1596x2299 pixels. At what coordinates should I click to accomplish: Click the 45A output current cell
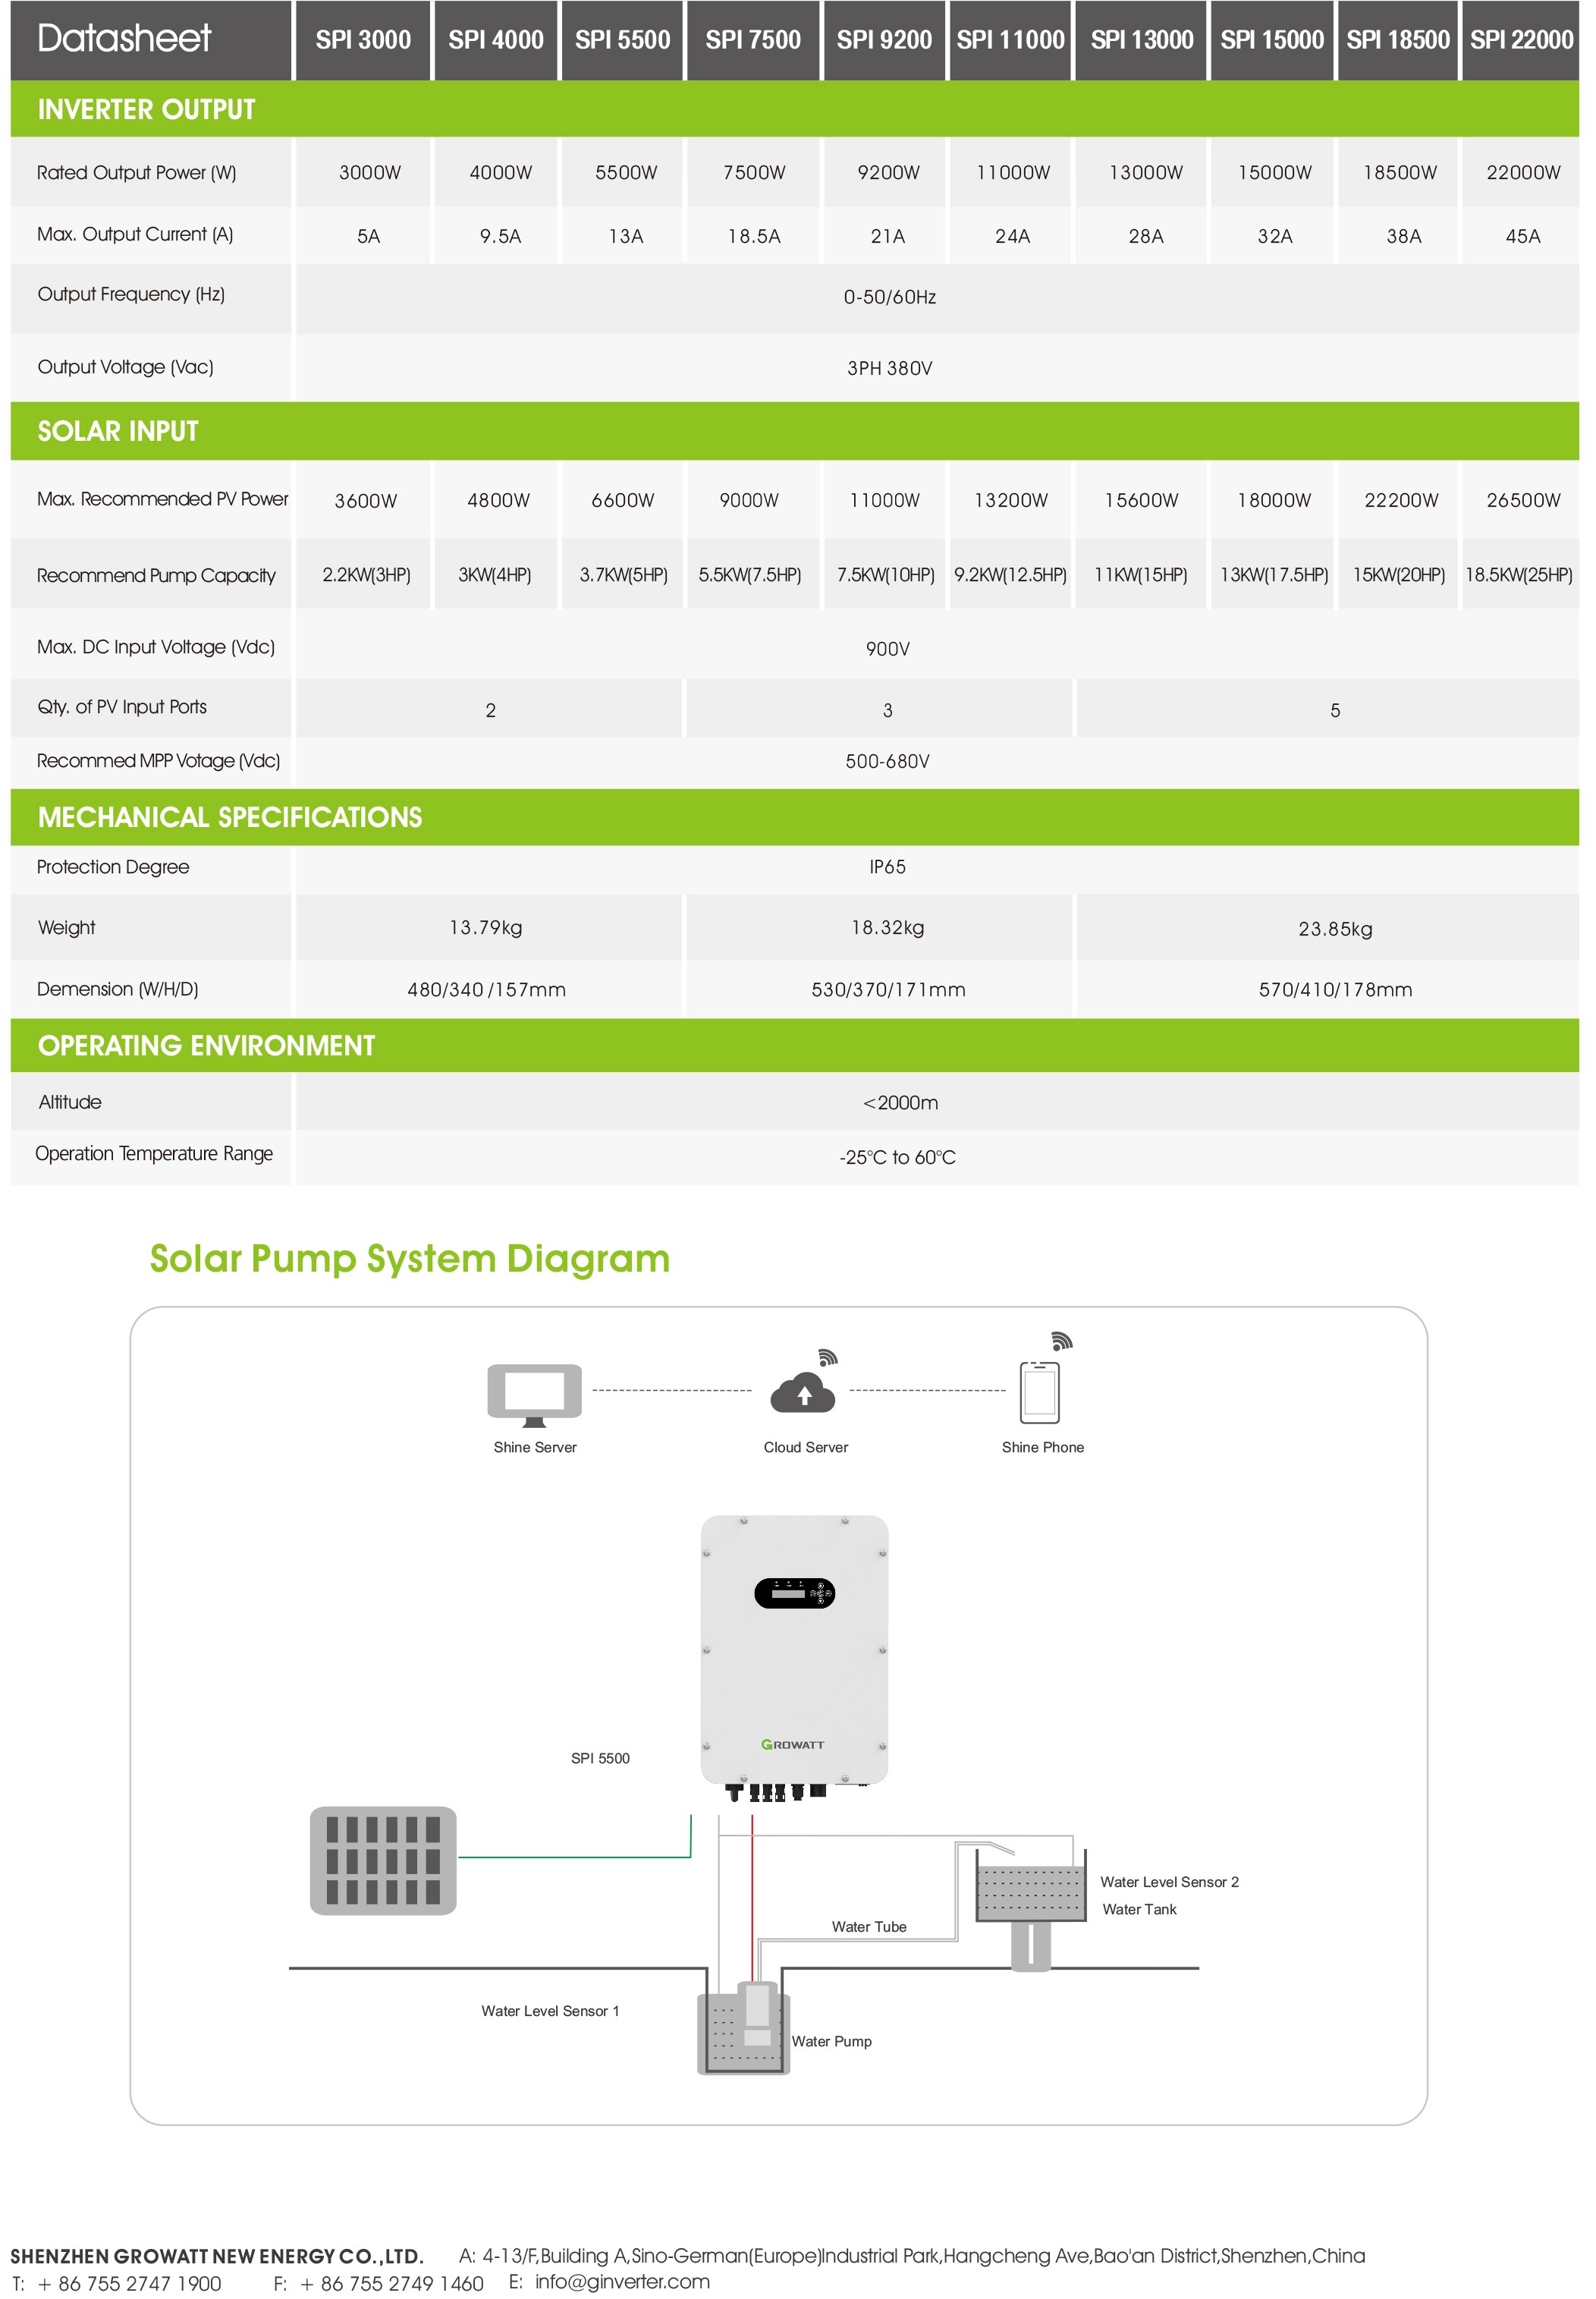[x=1522, y=236]
